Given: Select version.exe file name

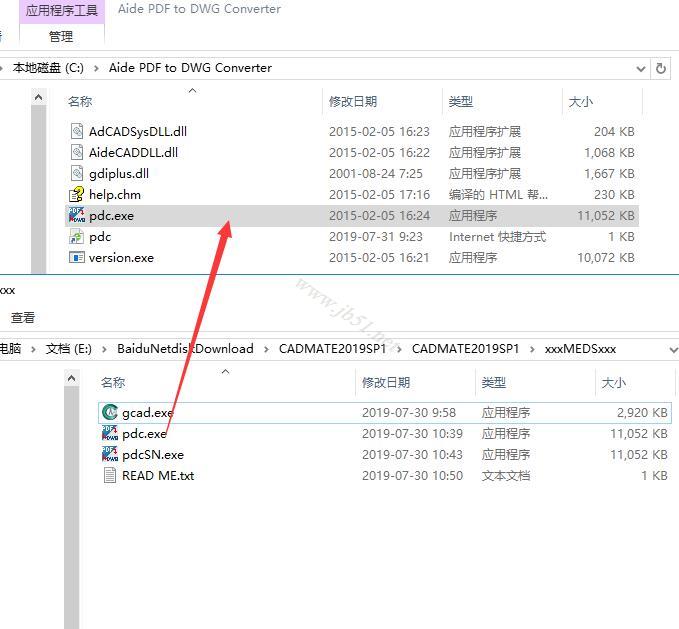Looking at the screenshot, I should (x=121, y=258).
